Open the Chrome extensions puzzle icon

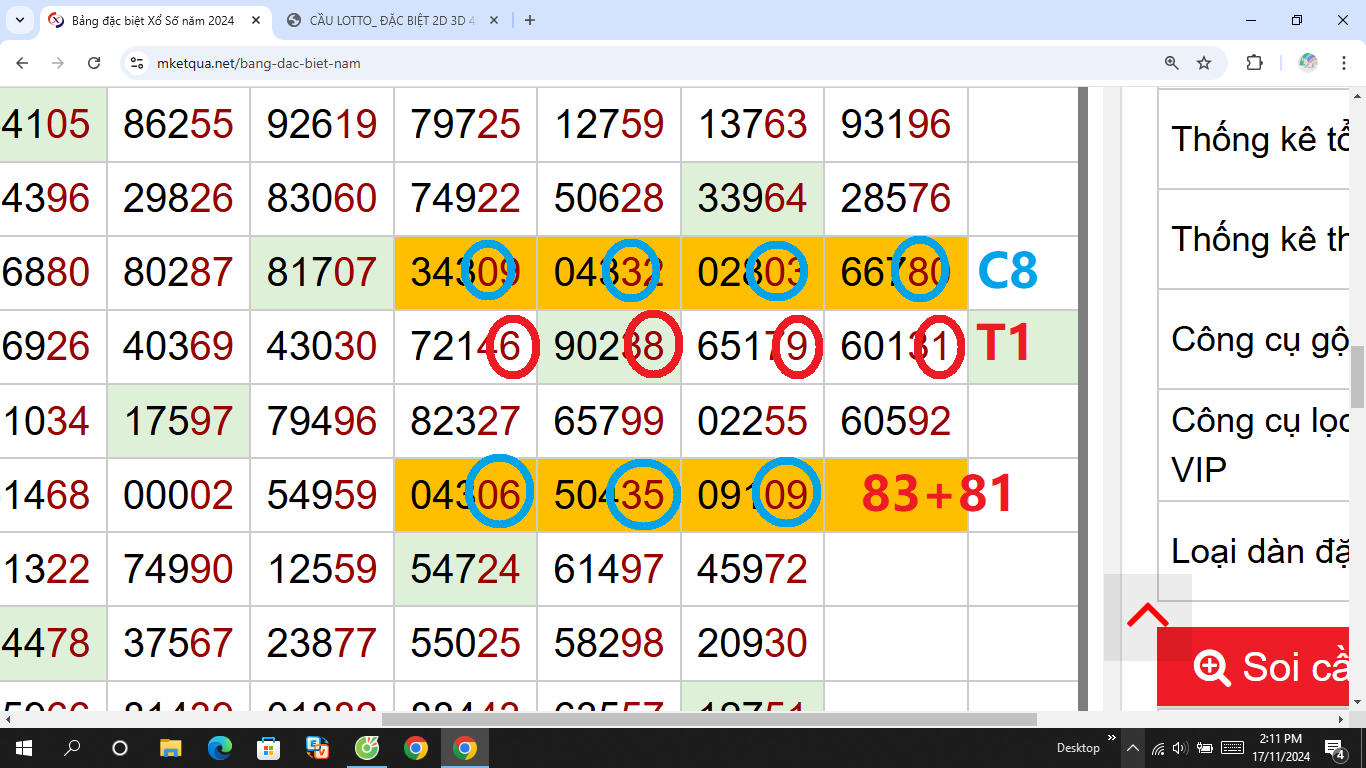1253,61
